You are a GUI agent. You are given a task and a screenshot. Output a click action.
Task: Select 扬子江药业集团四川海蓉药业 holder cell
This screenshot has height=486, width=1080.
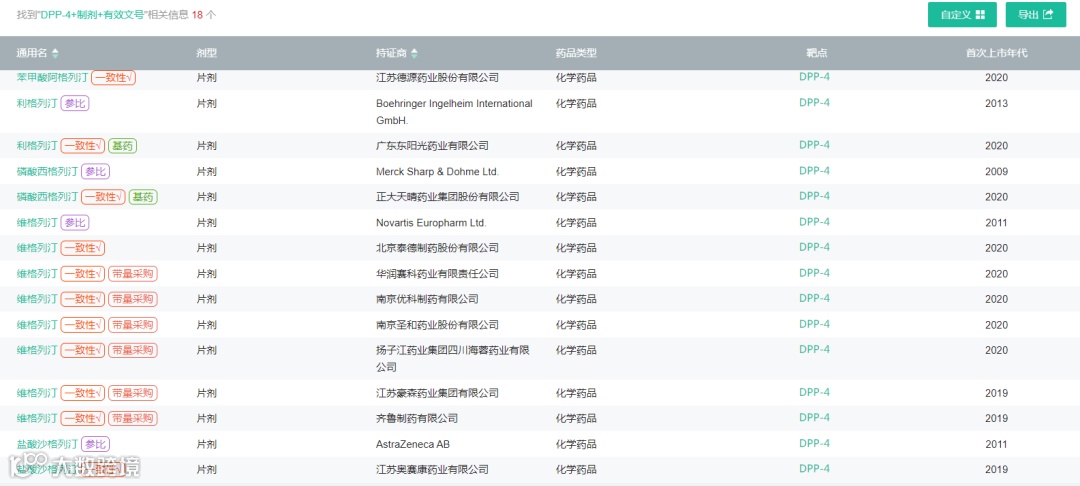tap(453, 359)
